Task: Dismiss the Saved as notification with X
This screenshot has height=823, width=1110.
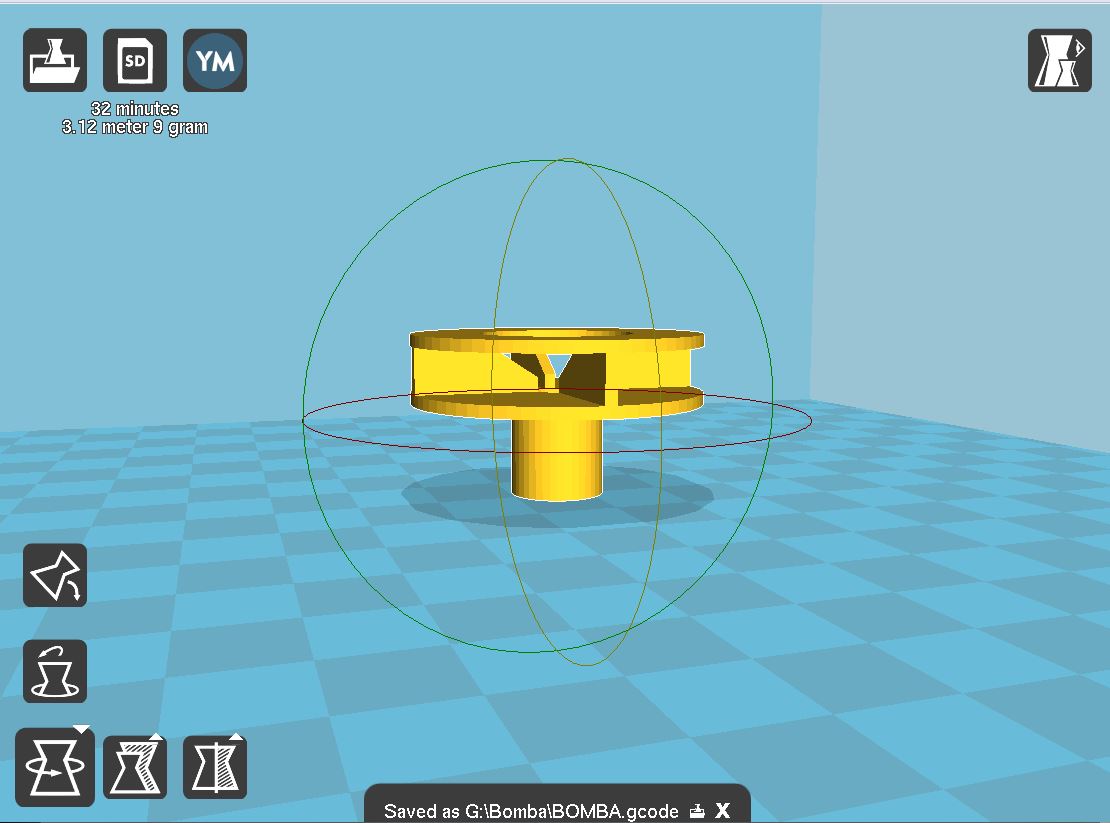Action: click(722, 811)
